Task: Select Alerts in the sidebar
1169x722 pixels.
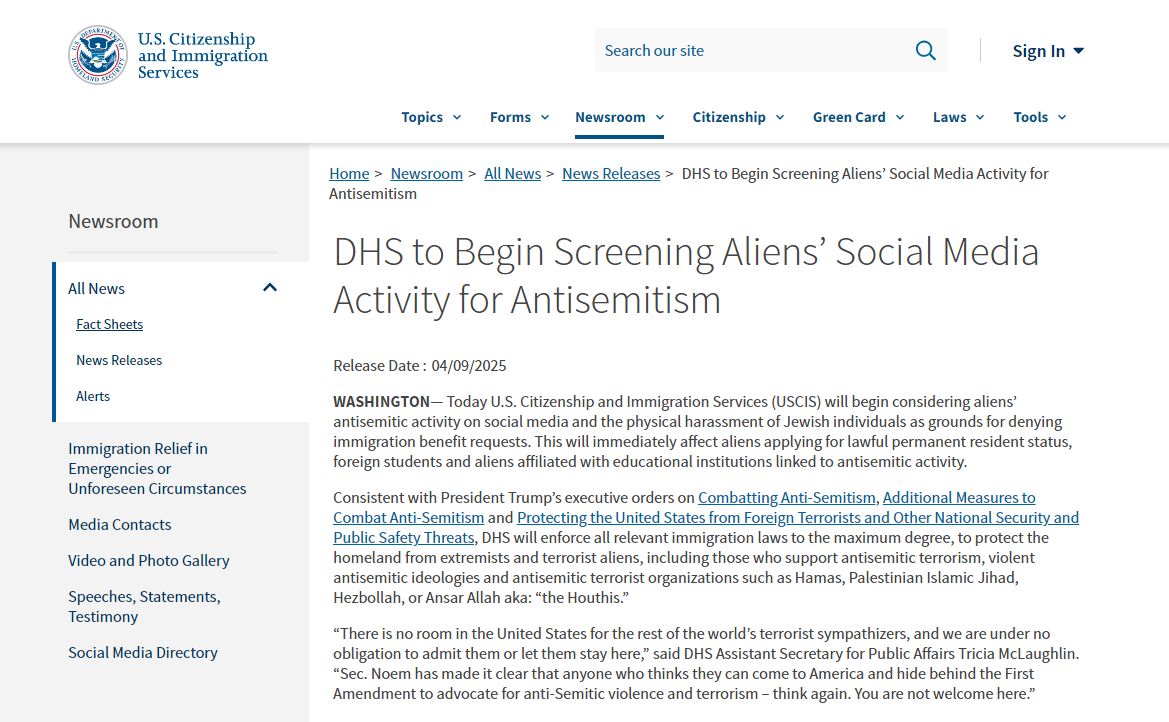Action: tap(93, 396)
